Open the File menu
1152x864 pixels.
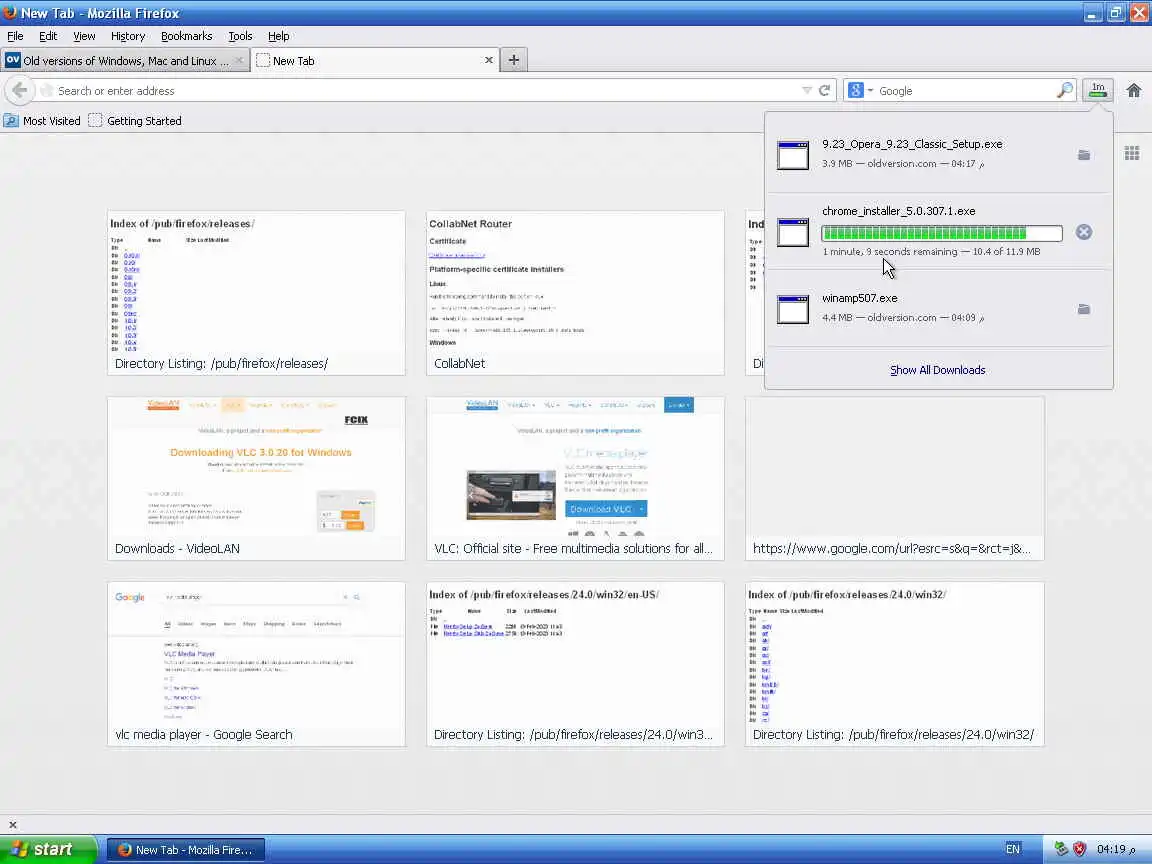tap(15, 36)
